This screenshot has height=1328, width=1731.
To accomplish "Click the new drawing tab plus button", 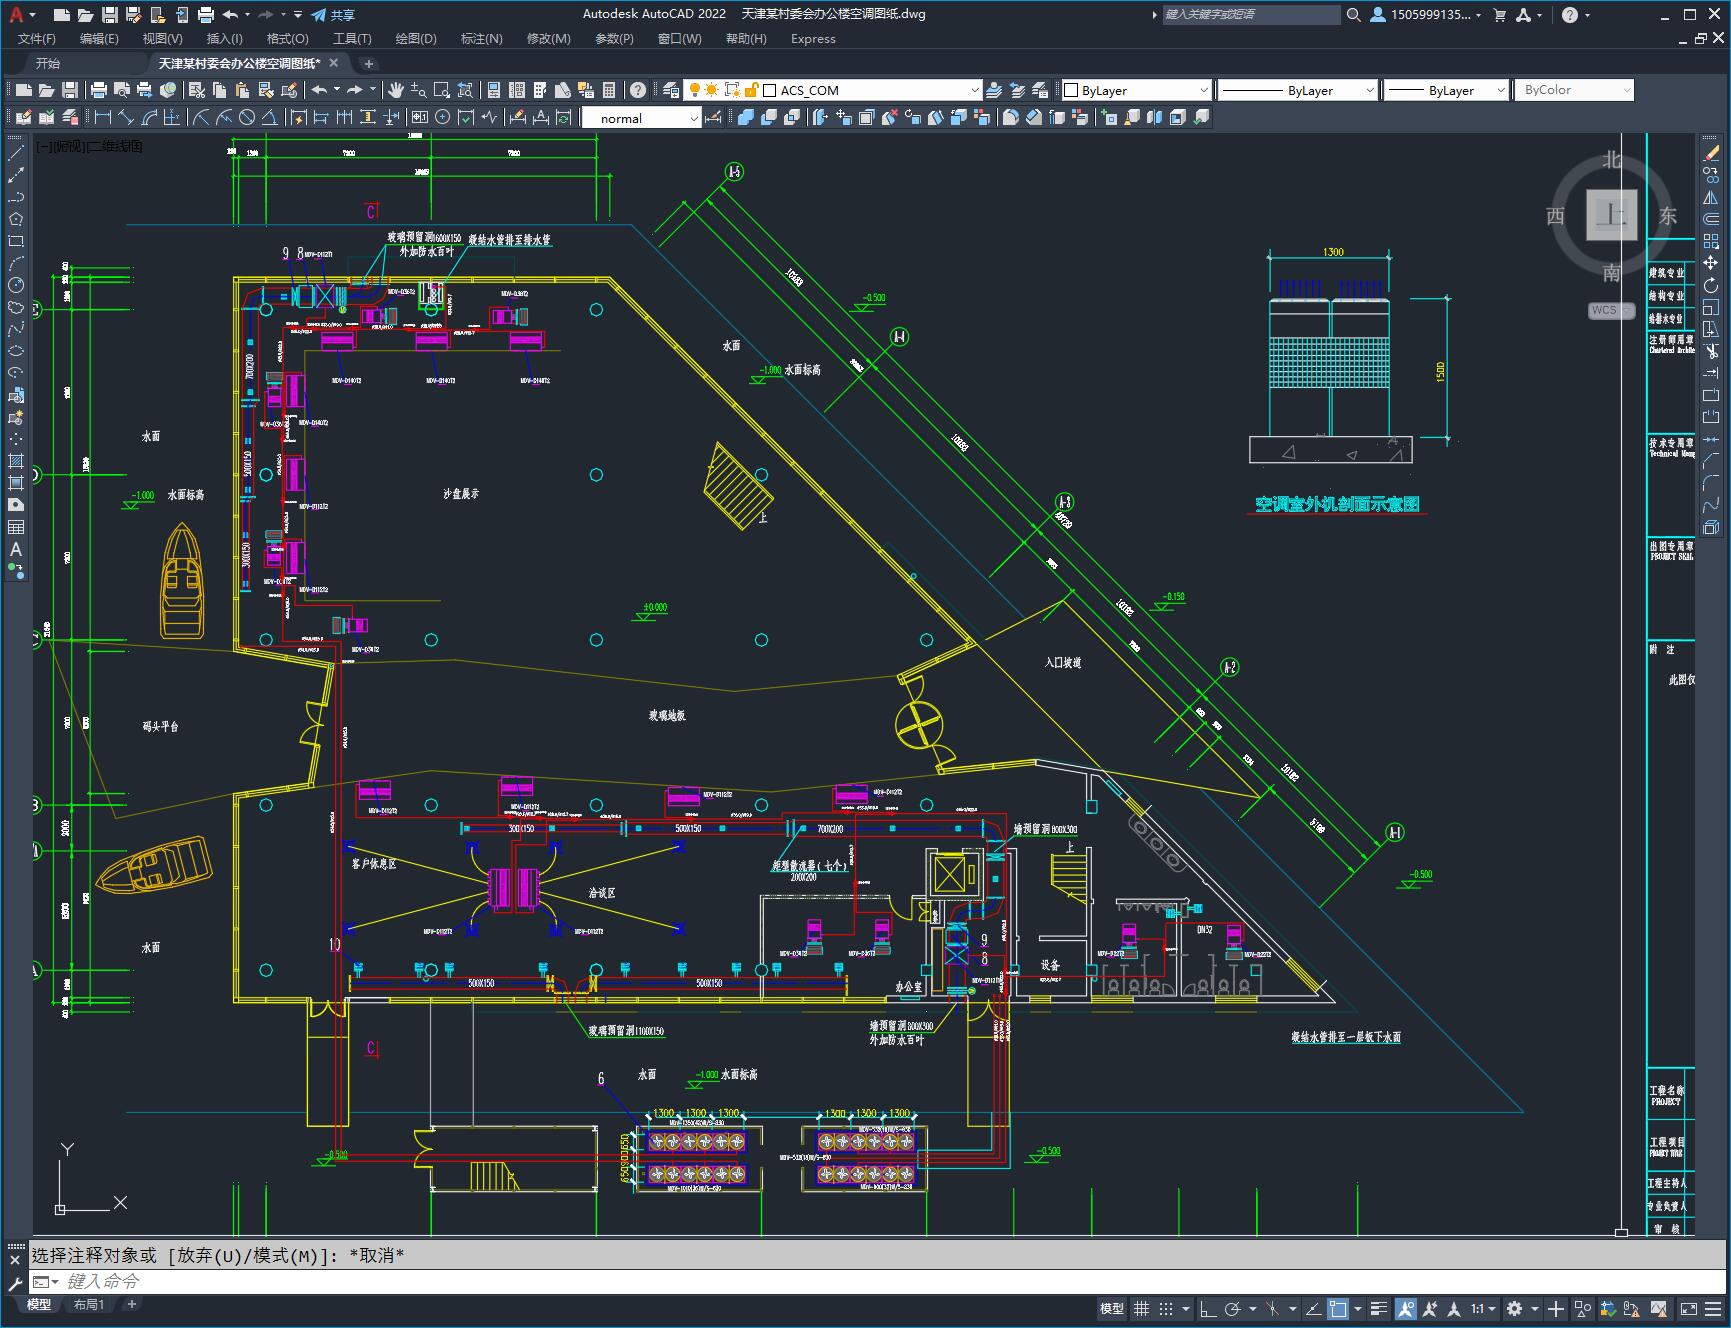I will coord(368,63).
